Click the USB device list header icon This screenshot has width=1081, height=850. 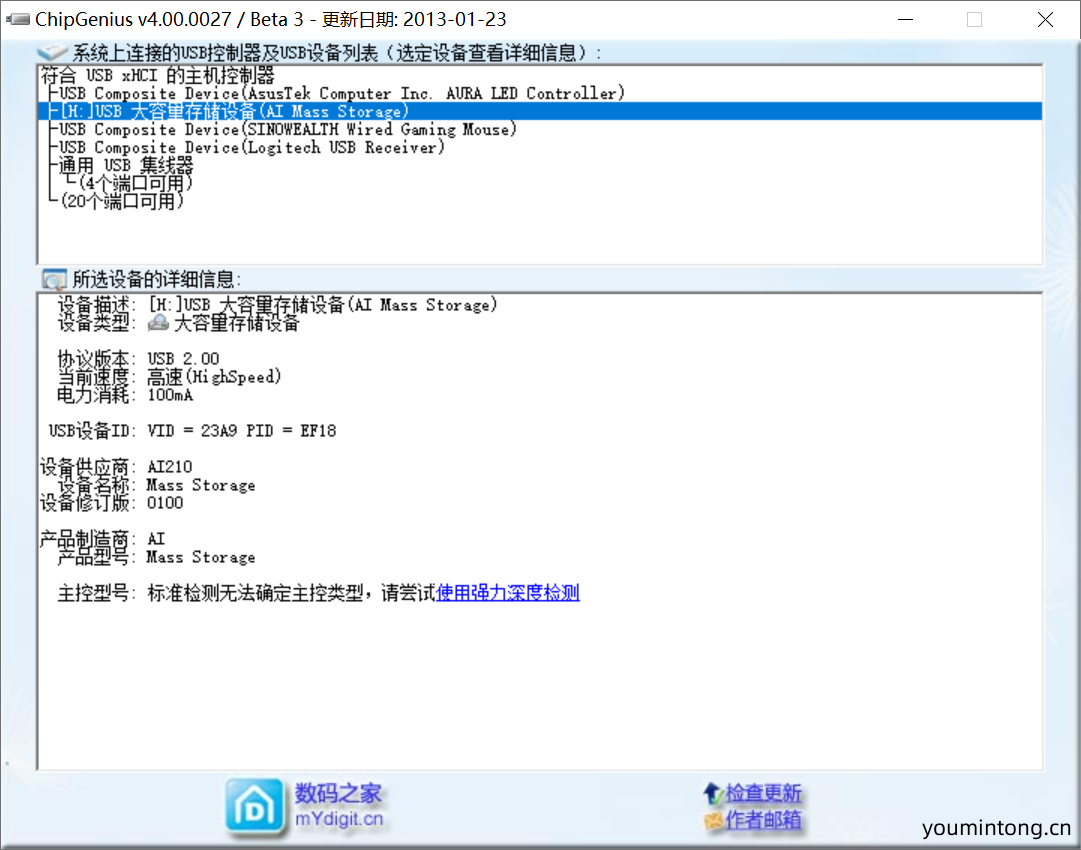pos(52,52)
